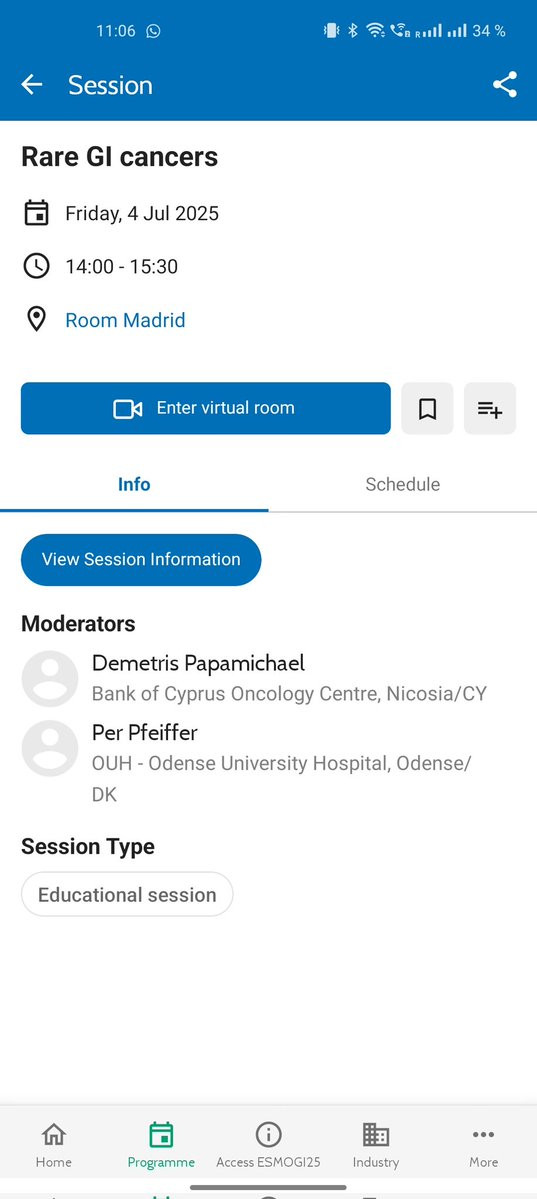Bookmark the Rare GI cancers session
537x1199 pixels.
(x=428, y=408)
